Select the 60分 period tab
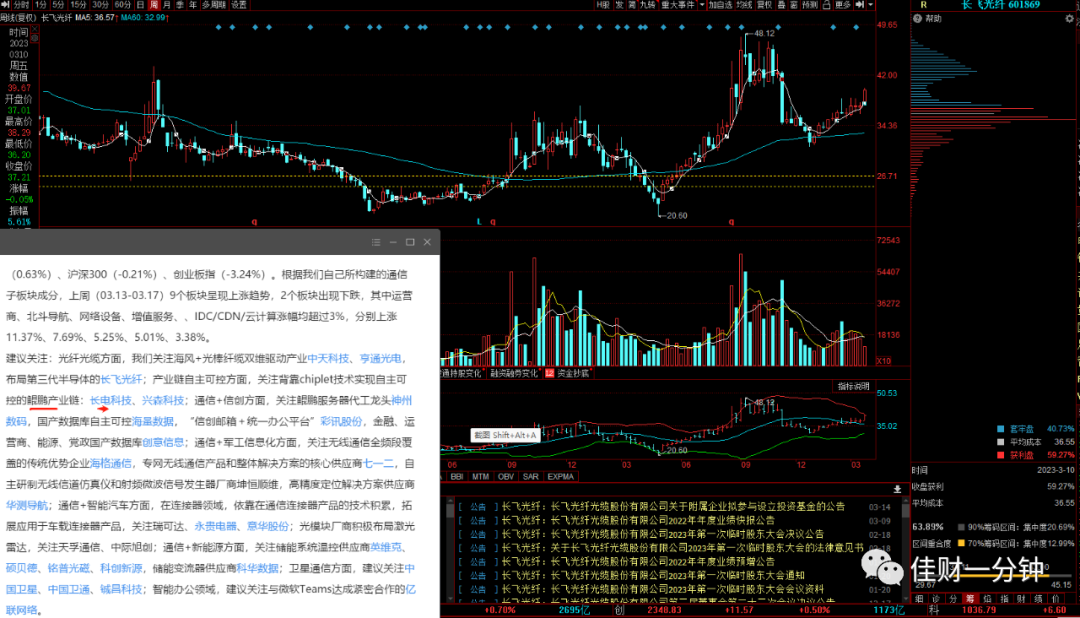The width and height of the screenshot is (1080, 618). 122,4
